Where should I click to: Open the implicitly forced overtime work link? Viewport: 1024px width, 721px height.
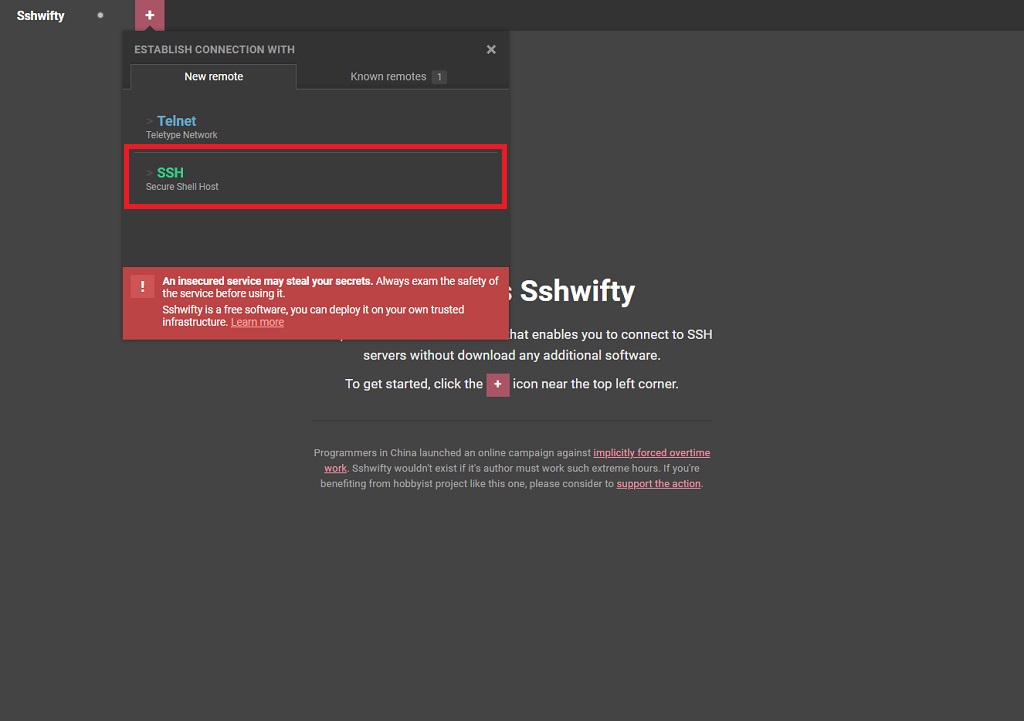[651, 453]
